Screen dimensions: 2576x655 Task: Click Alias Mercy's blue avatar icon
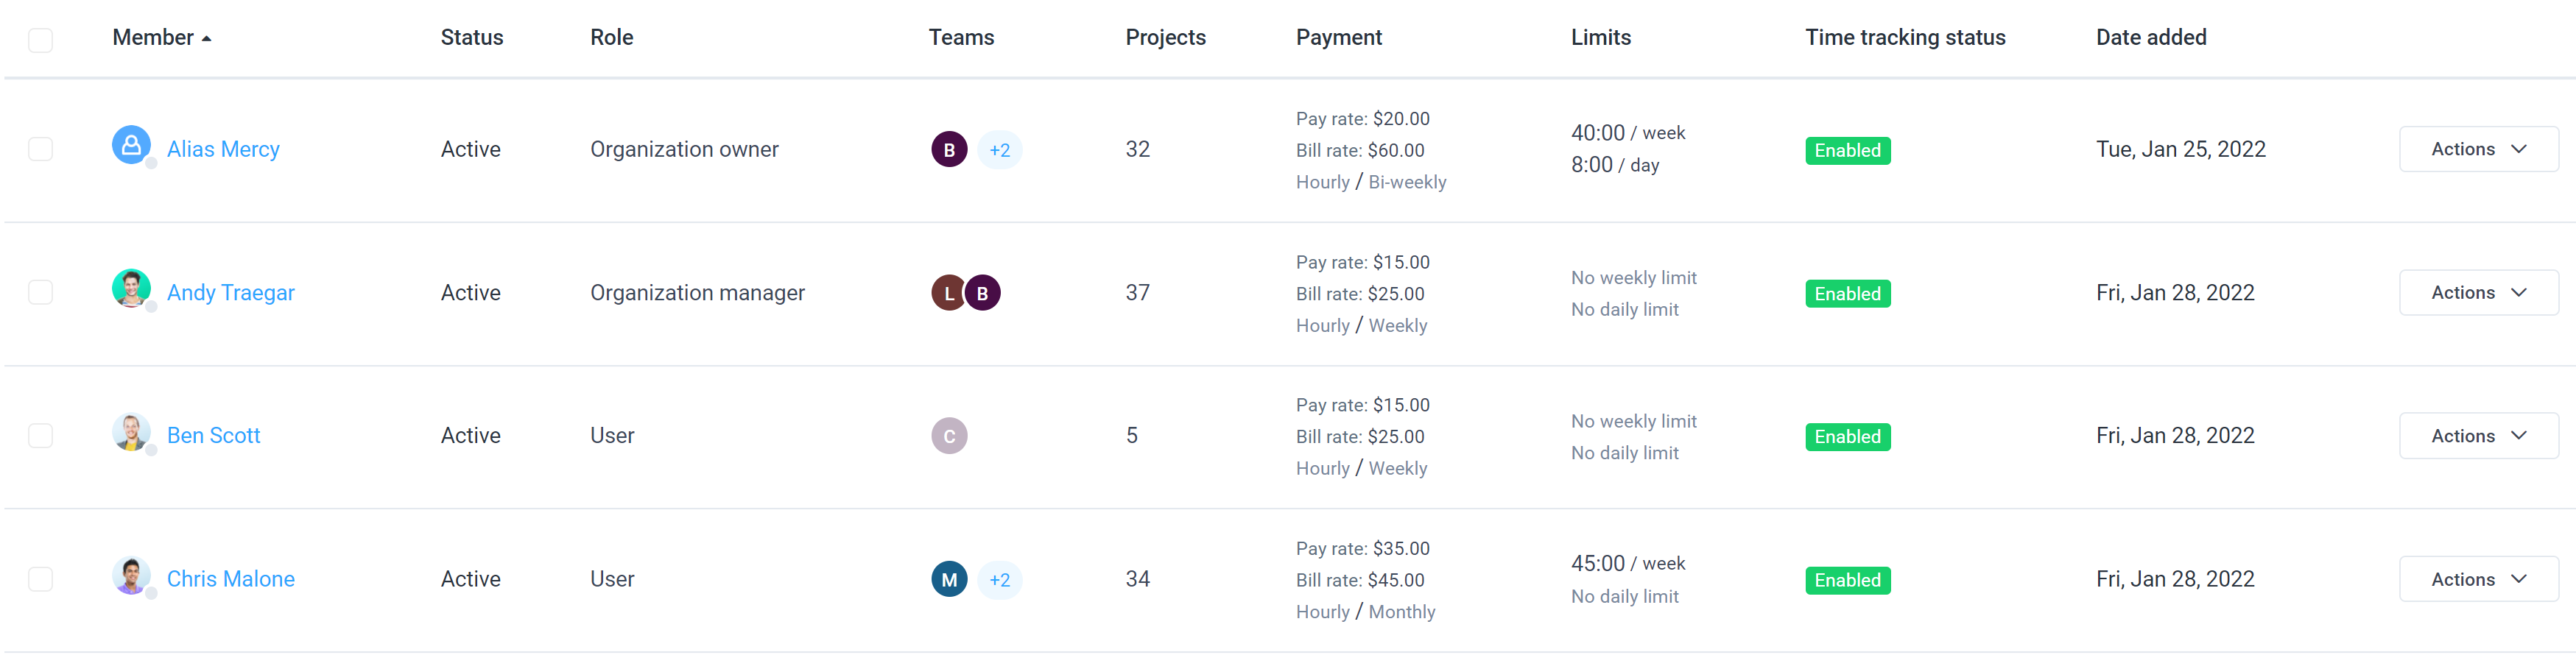[x=131, y=146]
